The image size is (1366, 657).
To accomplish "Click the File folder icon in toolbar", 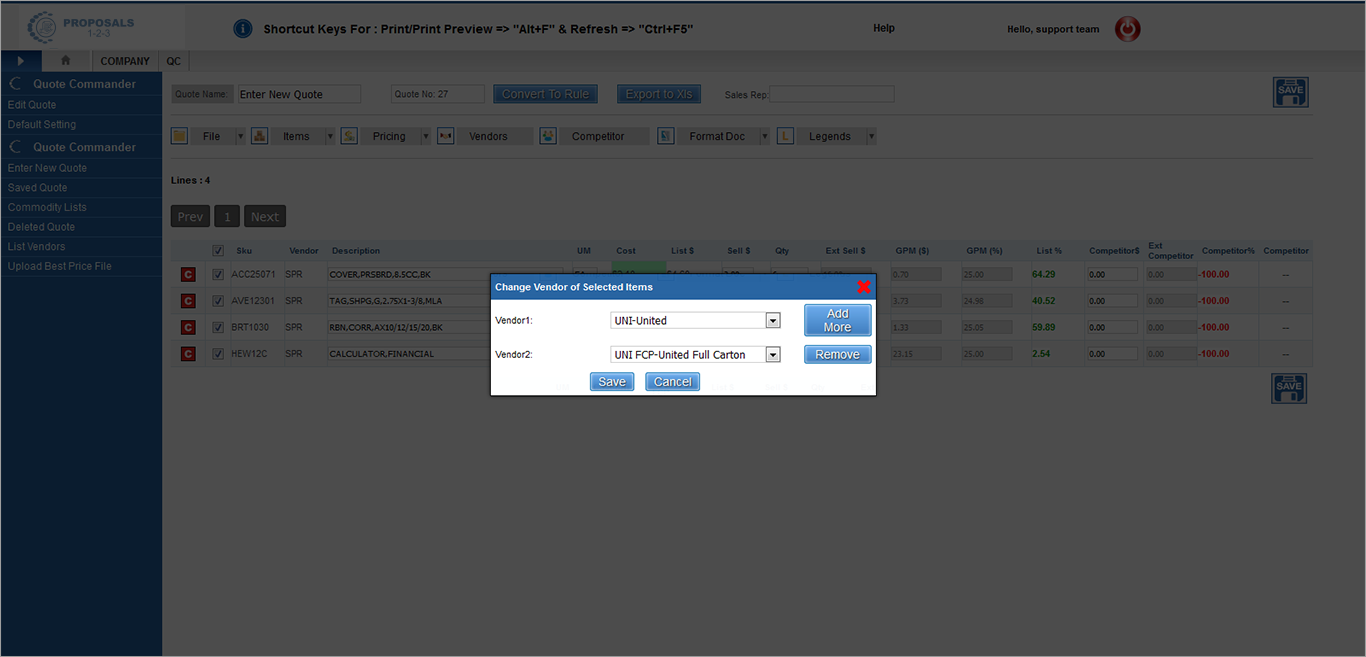I will 180,136.
